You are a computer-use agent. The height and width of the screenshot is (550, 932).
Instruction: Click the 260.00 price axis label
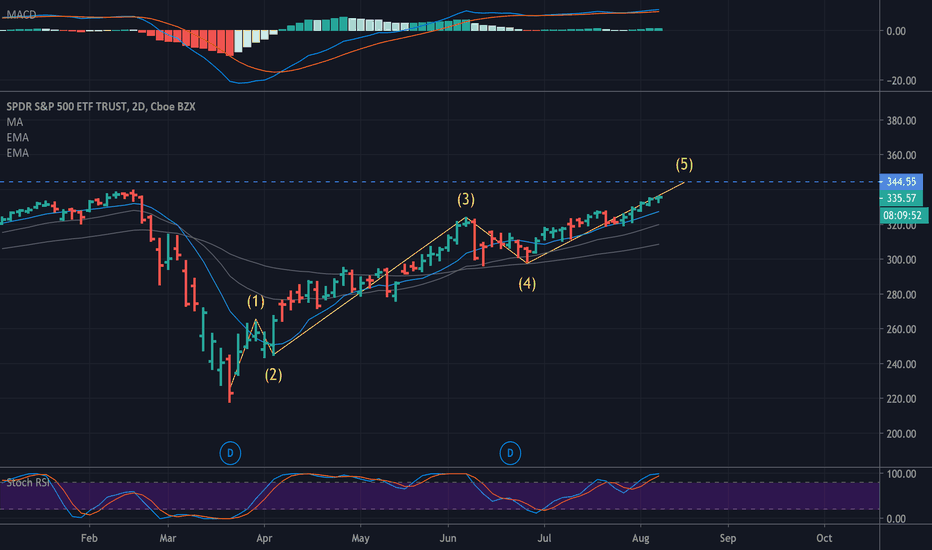[901, 329]
